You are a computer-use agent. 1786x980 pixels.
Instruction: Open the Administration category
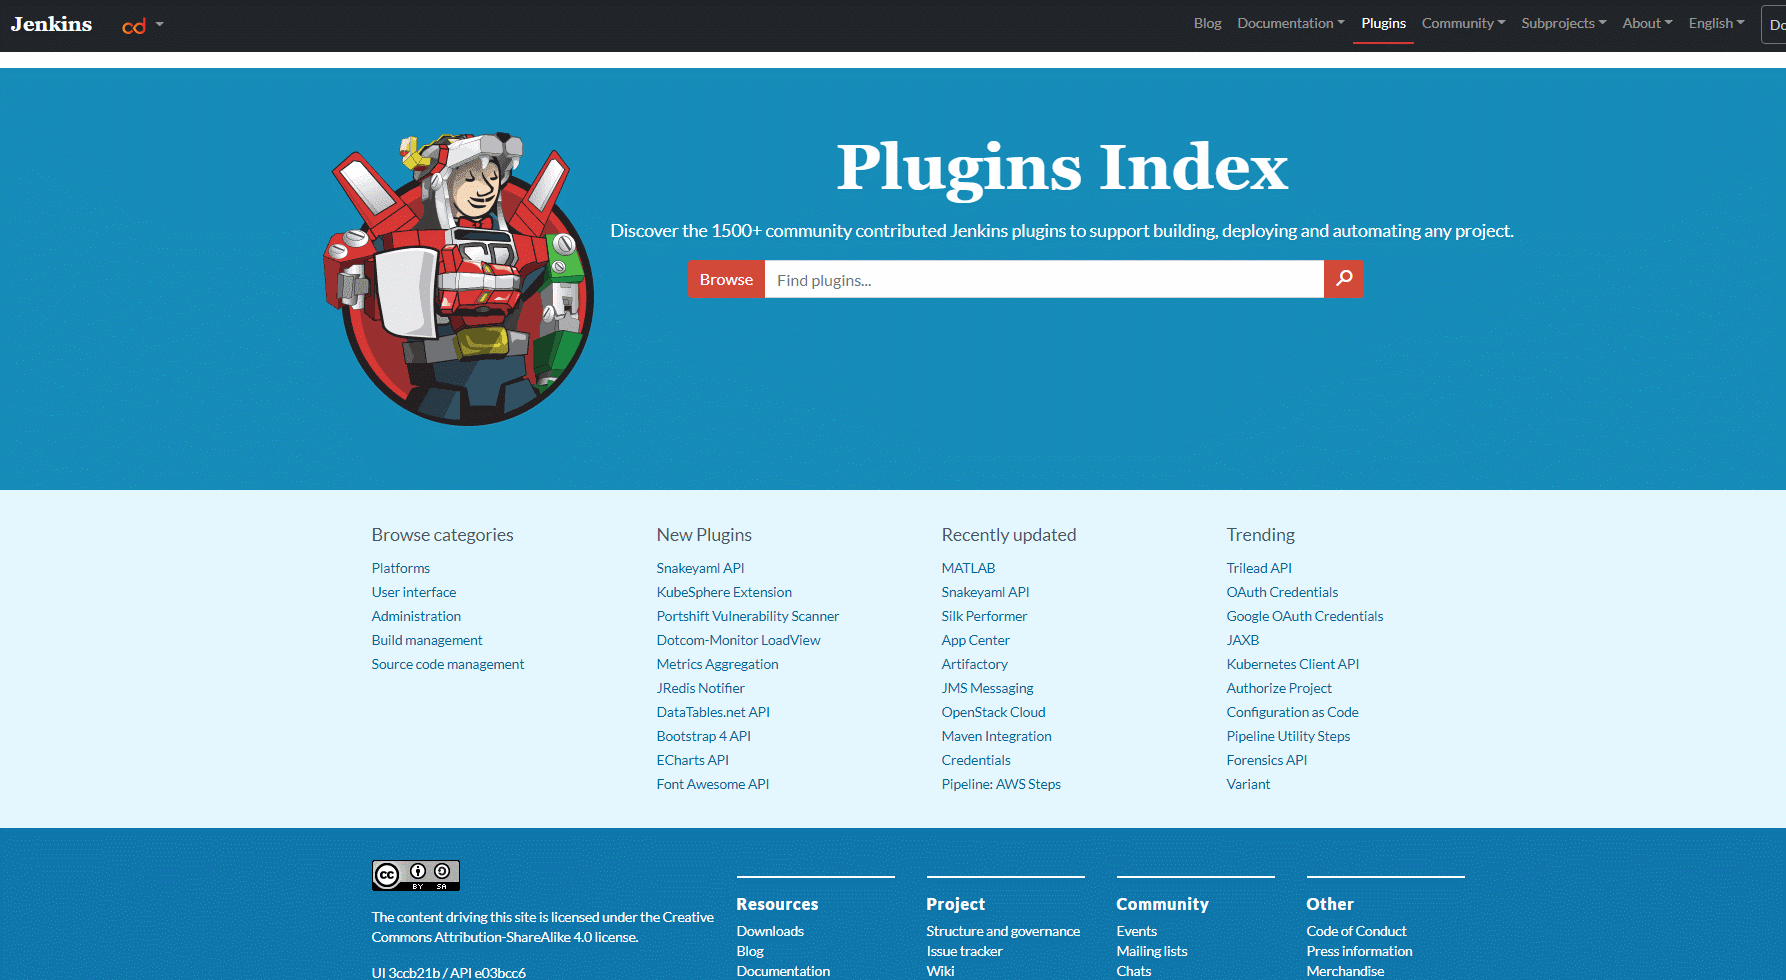tap(416, 616)
